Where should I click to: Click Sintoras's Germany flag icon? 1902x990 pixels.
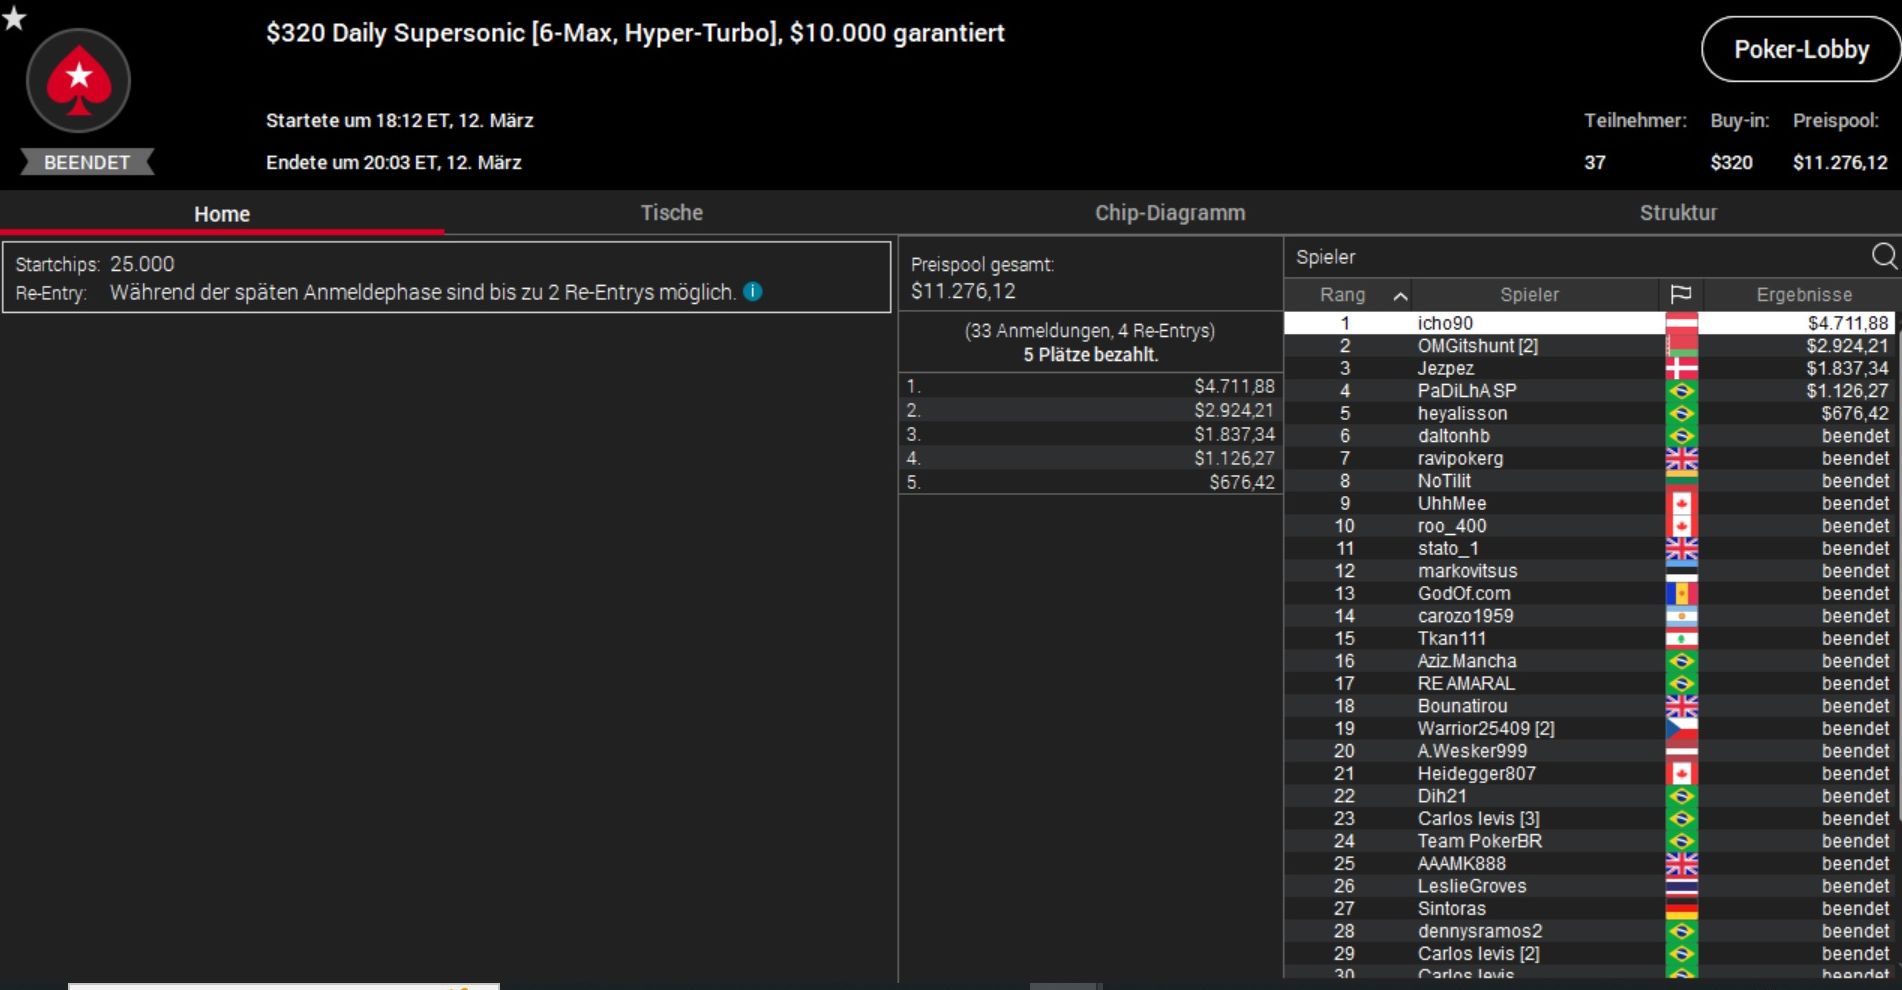click(1681, 908)
